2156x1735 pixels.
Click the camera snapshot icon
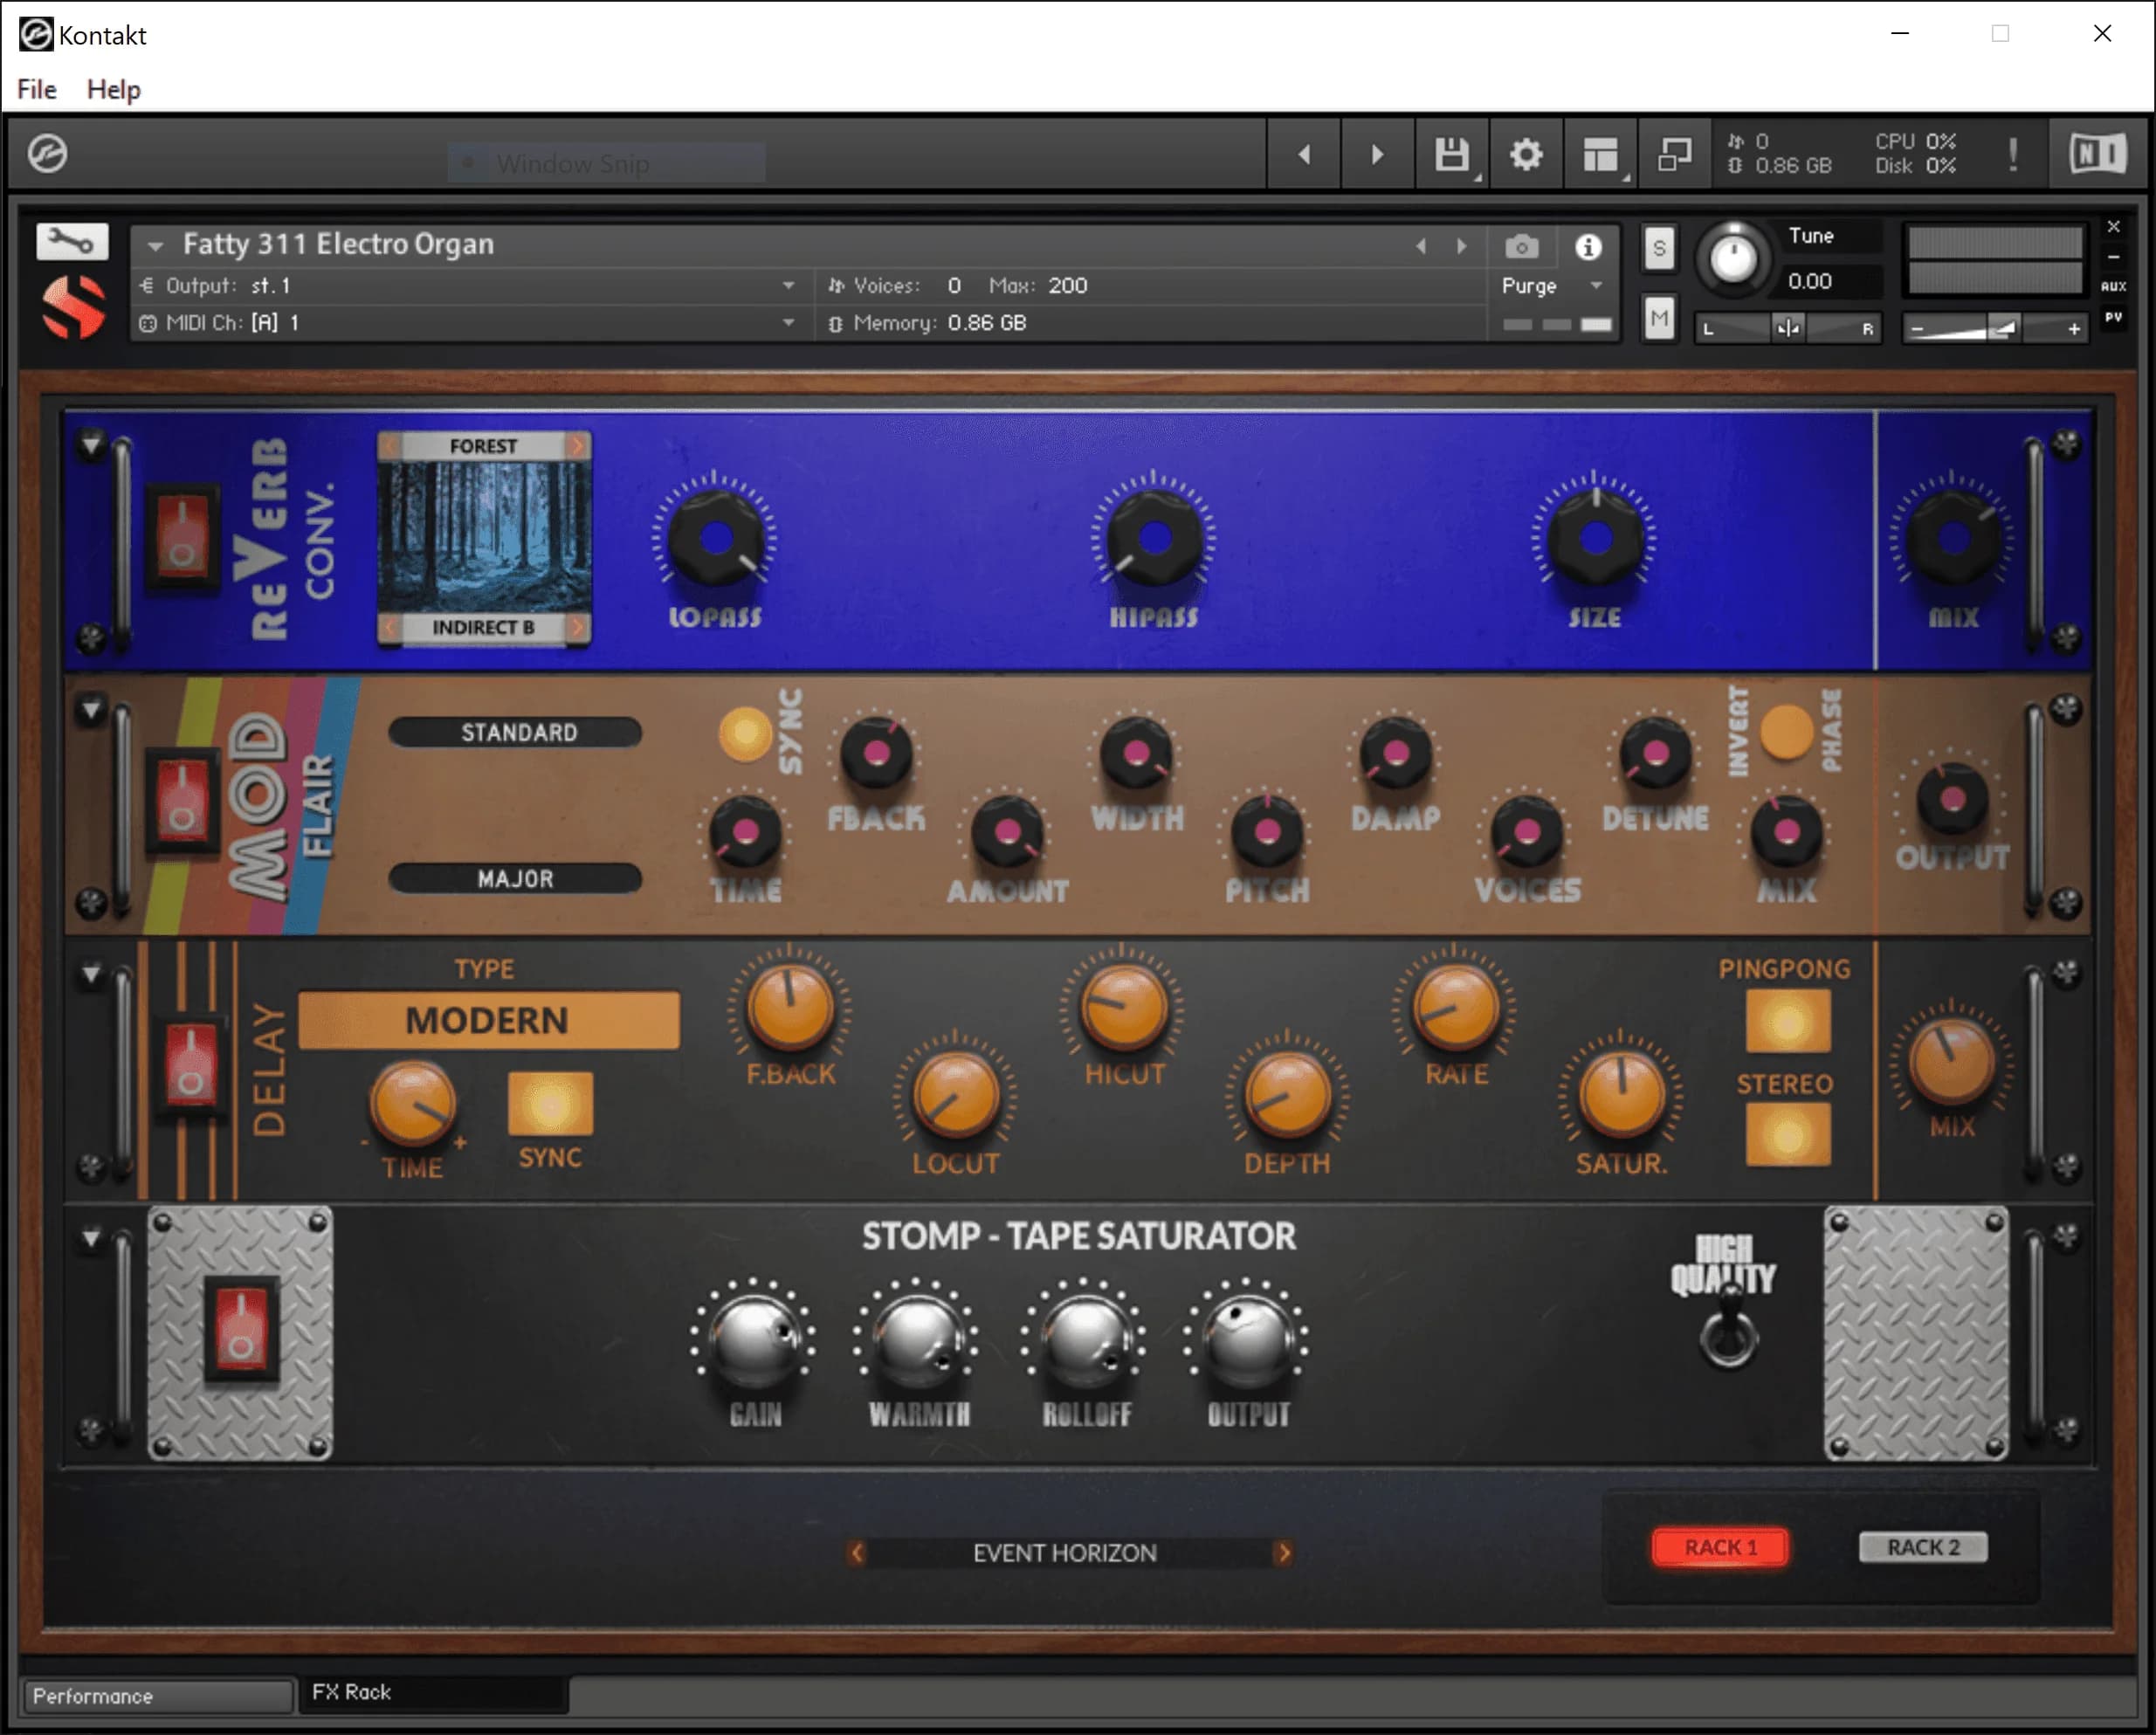(1521, 247)
